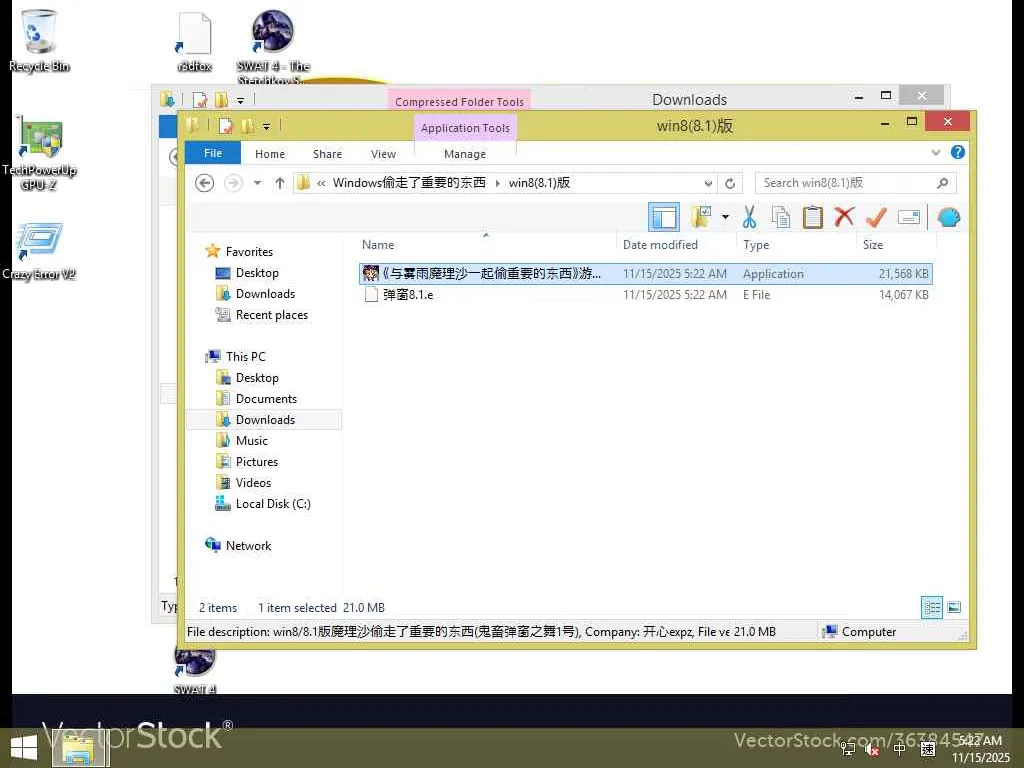This screenshot has width=1024, height=768.
Task: Select Desktop under This PC
Action: click(257, 377)
